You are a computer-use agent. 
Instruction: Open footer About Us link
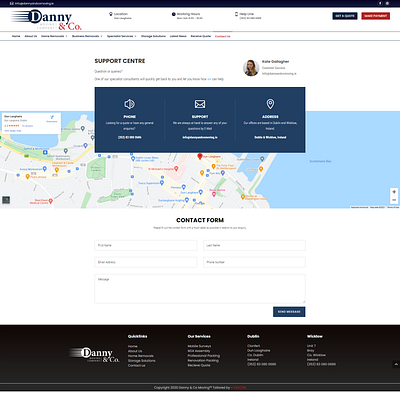pos(135,351)
